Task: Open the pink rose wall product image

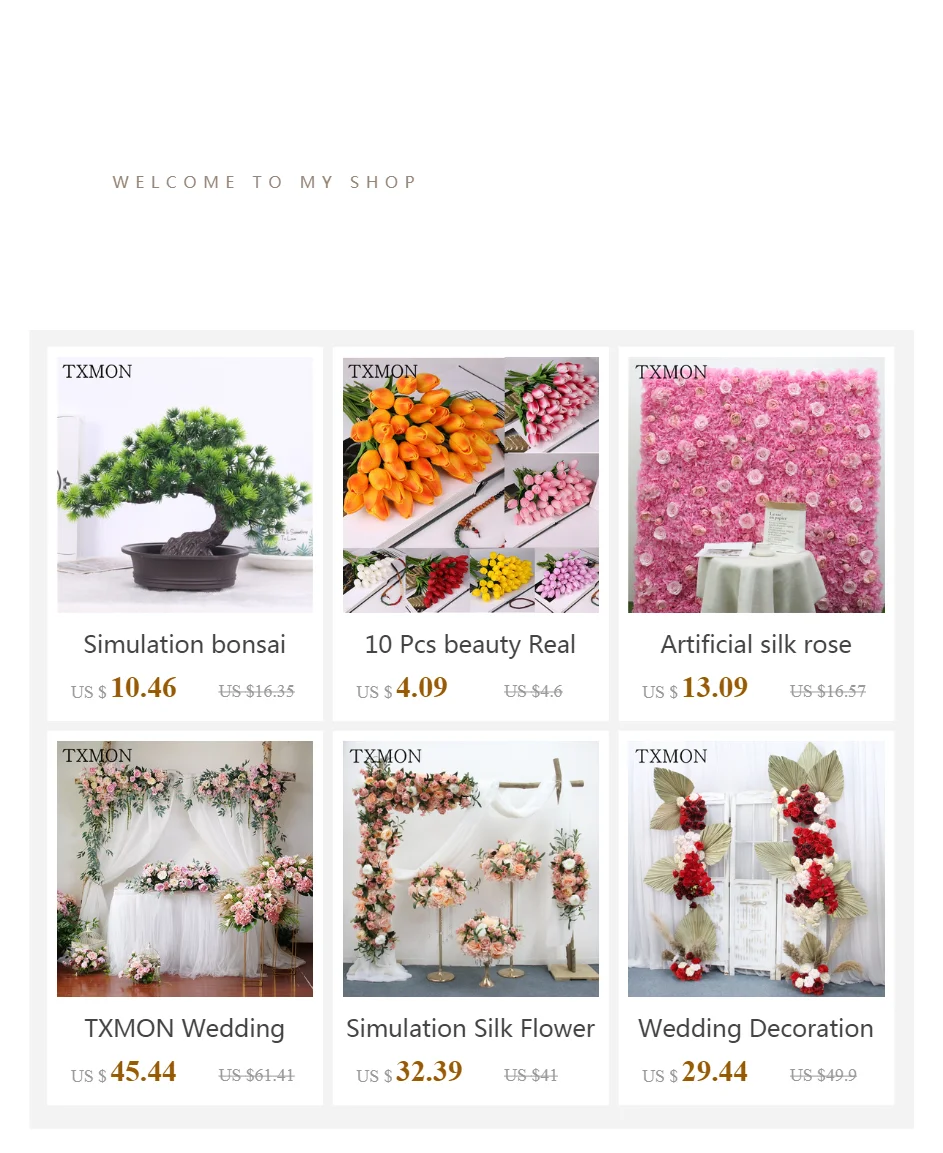Action: coord(756,485)
